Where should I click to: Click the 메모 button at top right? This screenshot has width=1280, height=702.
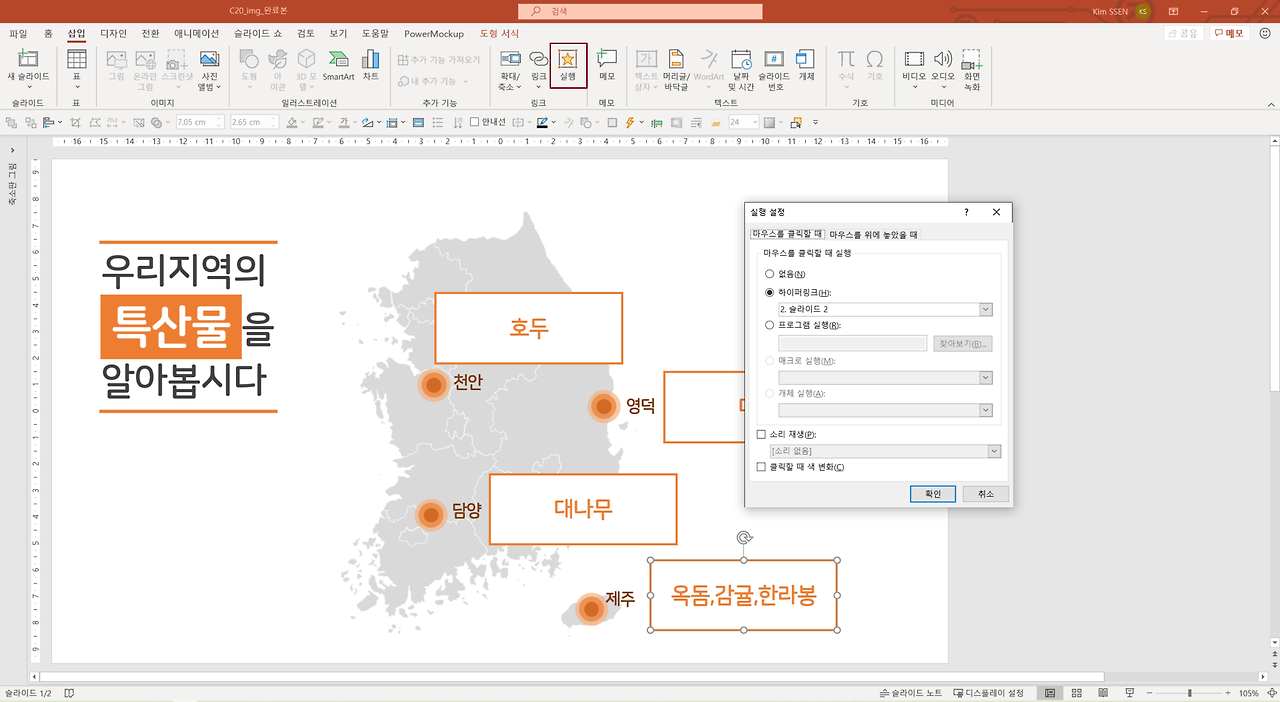point(1229,33)
